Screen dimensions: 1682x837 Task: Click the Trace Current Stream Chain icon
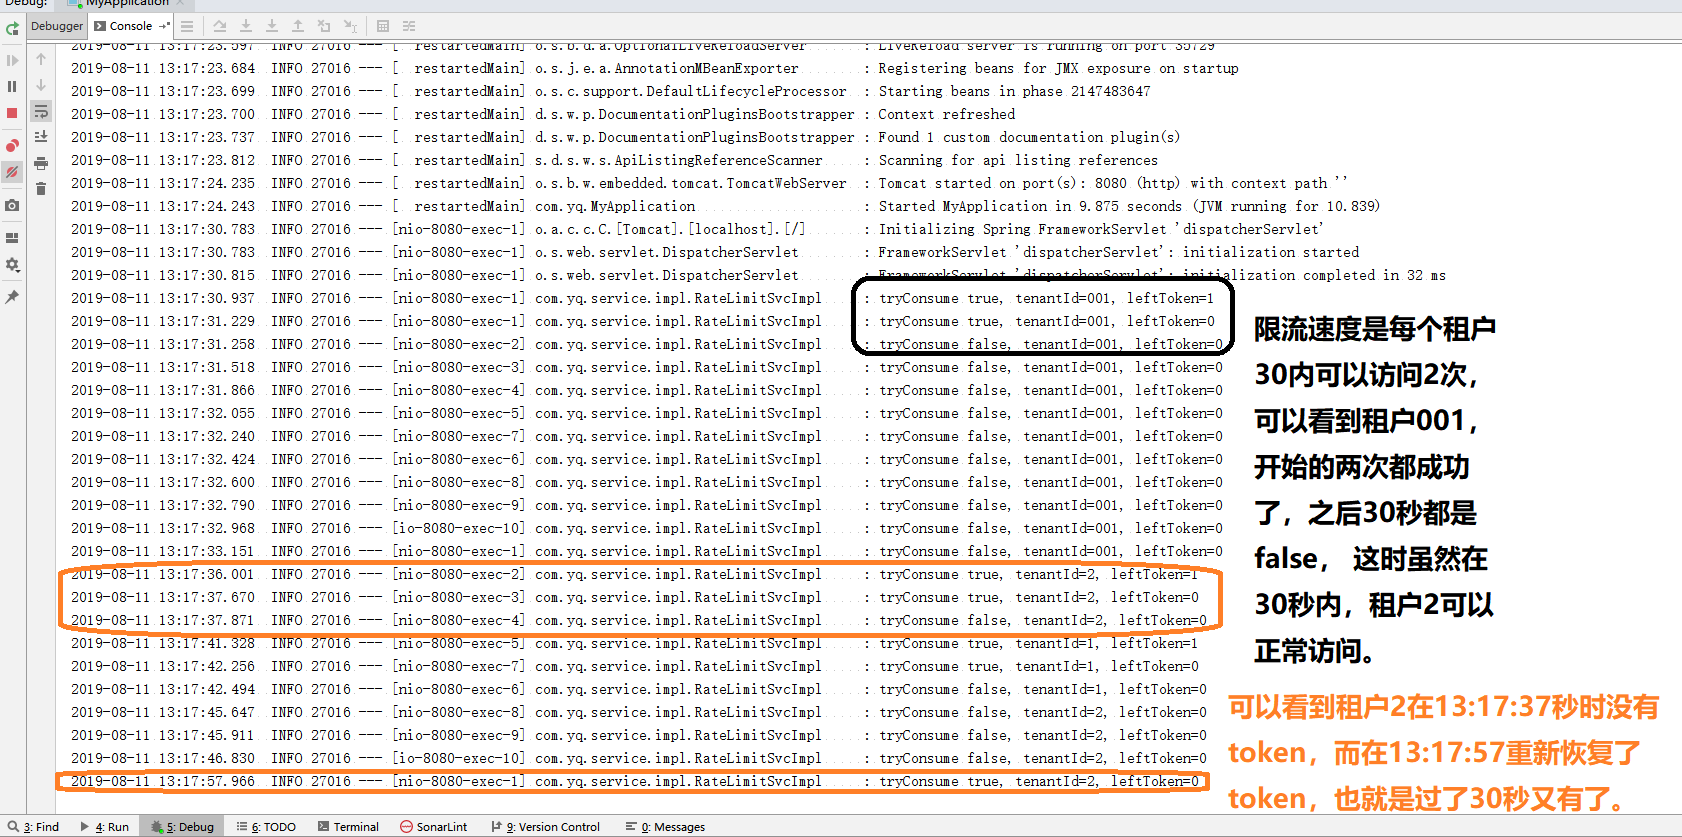409,26
